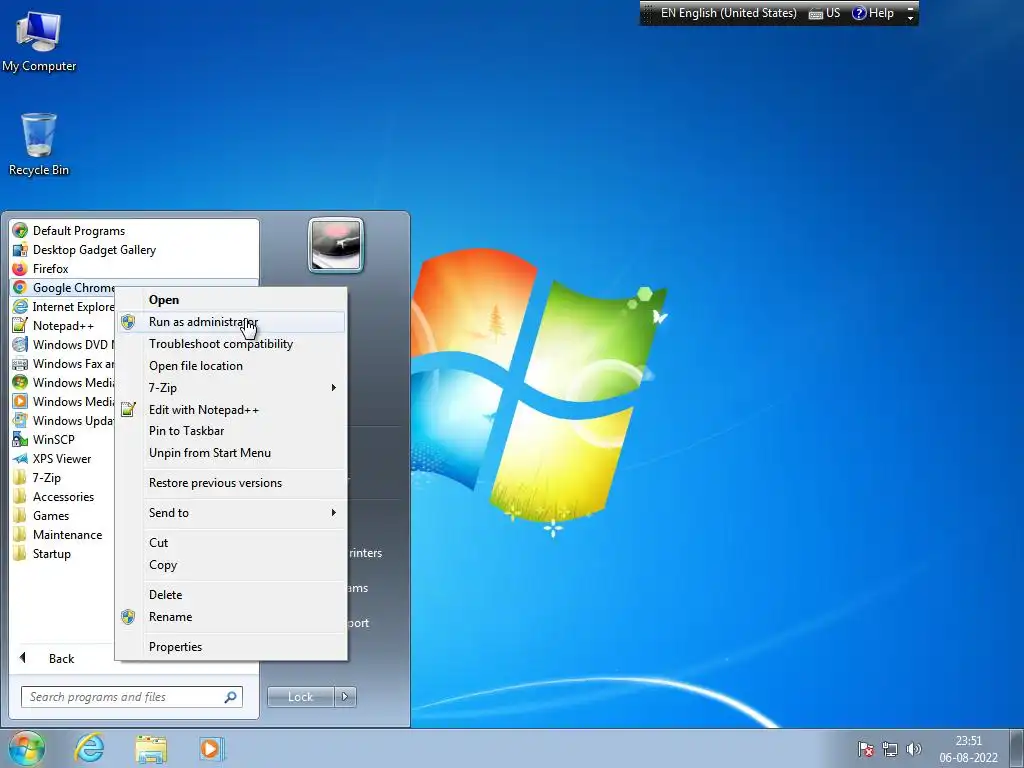The height and width of the screenshot is (768, 1024).
Task: Go Back to the main Start menu
Action: [x=63, y=658]
